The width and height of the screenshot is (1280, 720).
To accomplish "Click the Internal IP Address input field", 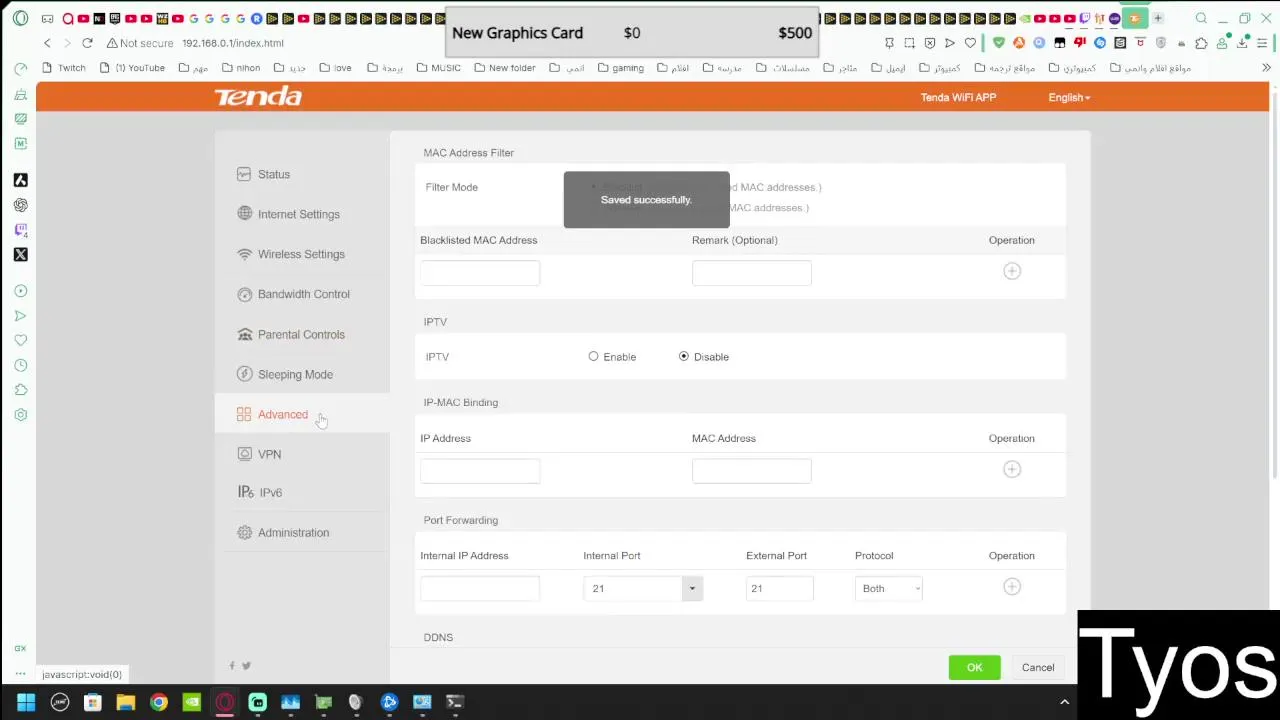I will pos(480,588).
